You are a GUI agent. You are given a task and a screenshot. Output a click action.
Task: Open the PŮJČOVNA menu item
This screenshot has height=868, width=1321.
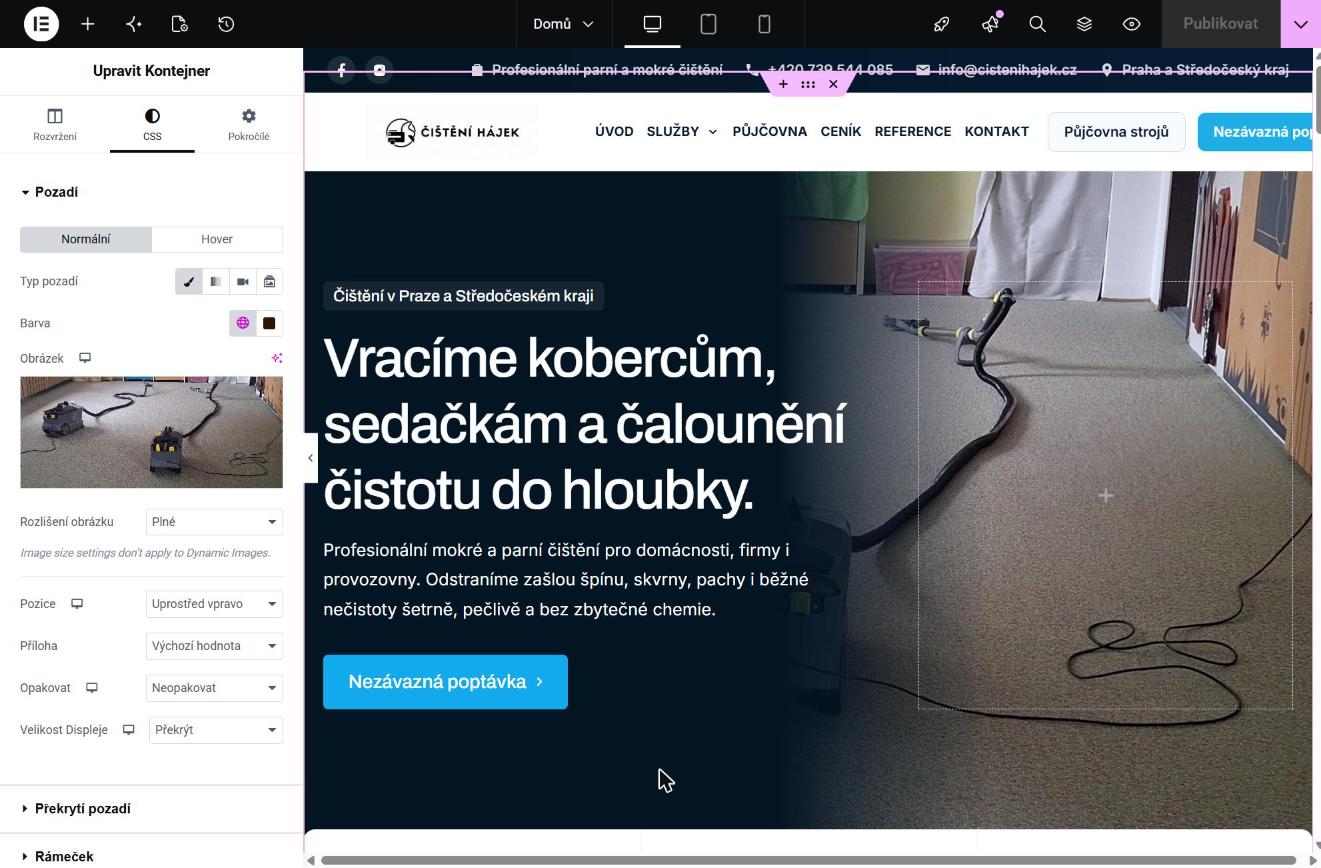tap(770, 131)
